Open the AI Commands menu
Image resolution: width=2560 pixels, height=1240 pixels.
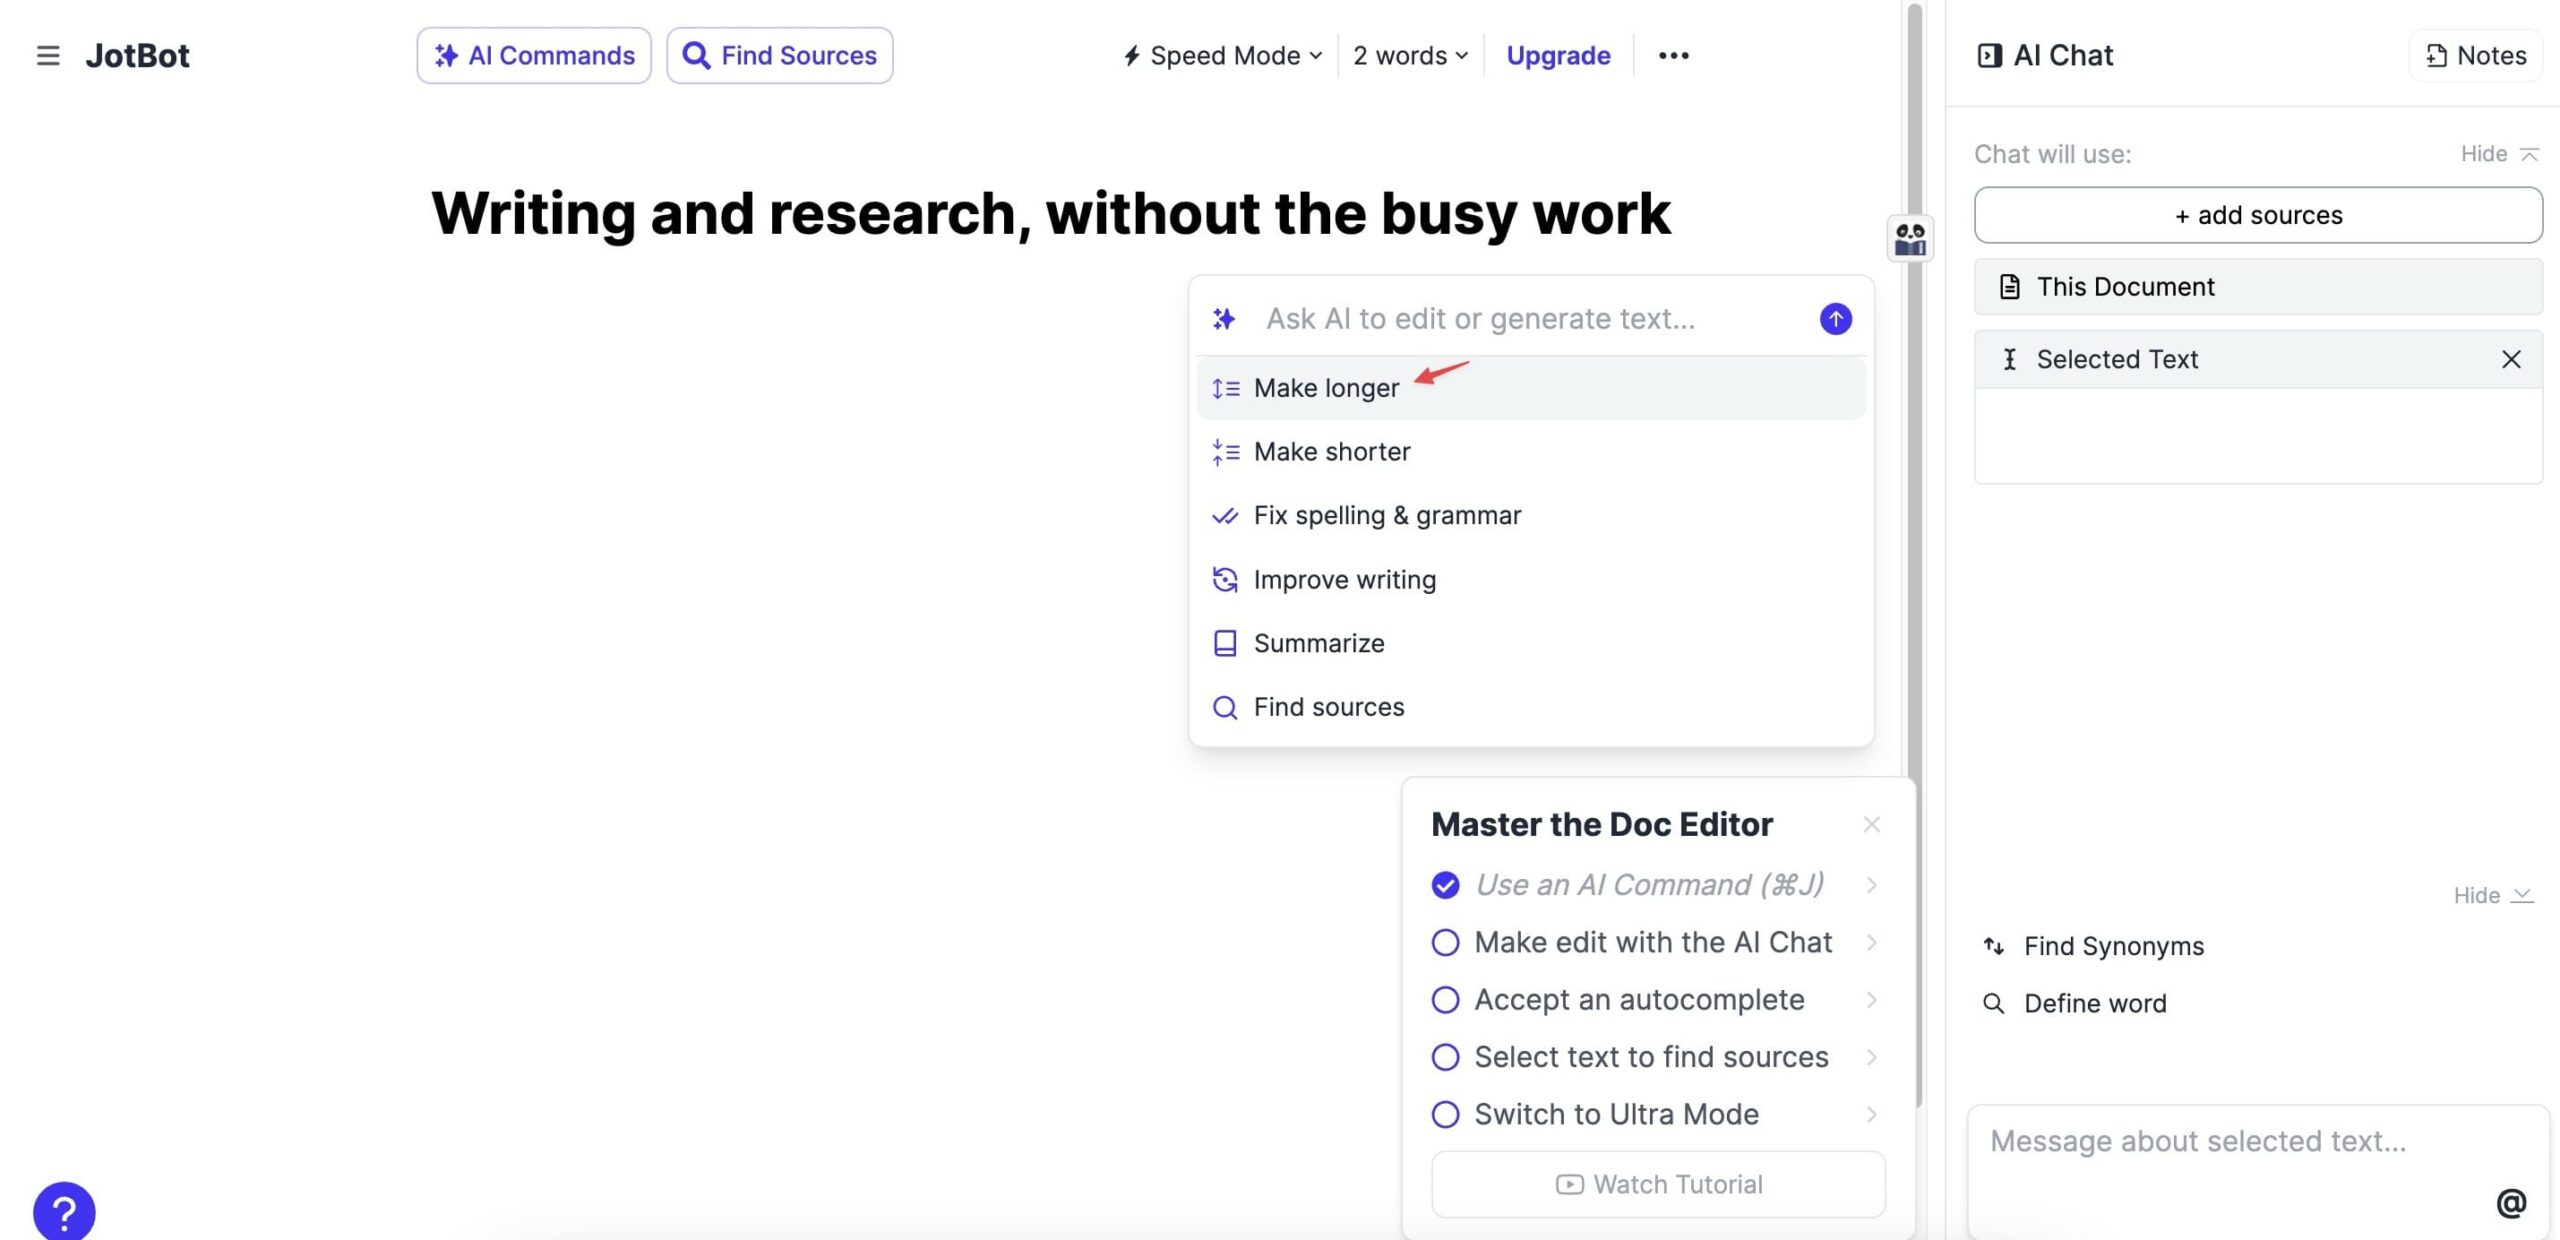coord(534,56)
